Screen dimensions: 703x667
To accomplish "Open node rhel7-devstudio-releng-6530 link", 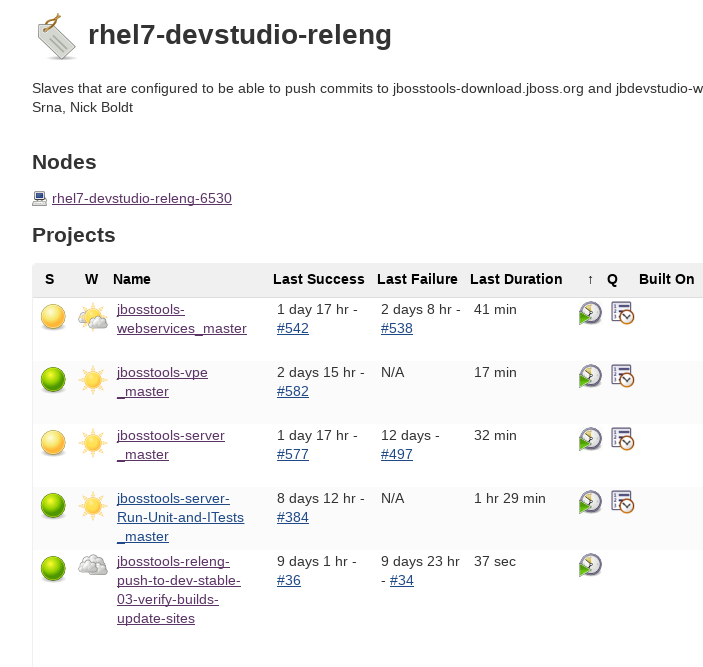I will tap(142, 198).
